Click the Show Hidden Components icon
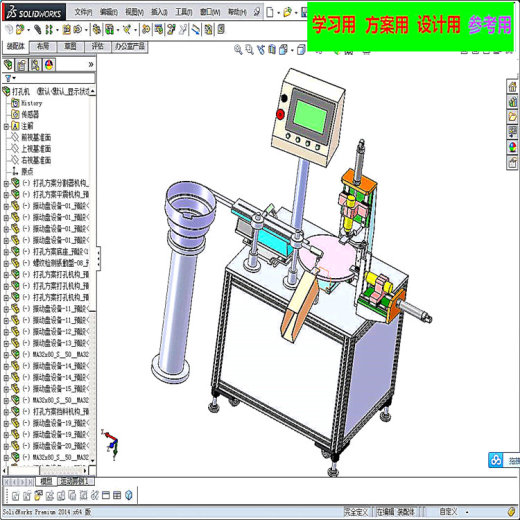Screen dimensions: 520x520 [x=97, y=30]
